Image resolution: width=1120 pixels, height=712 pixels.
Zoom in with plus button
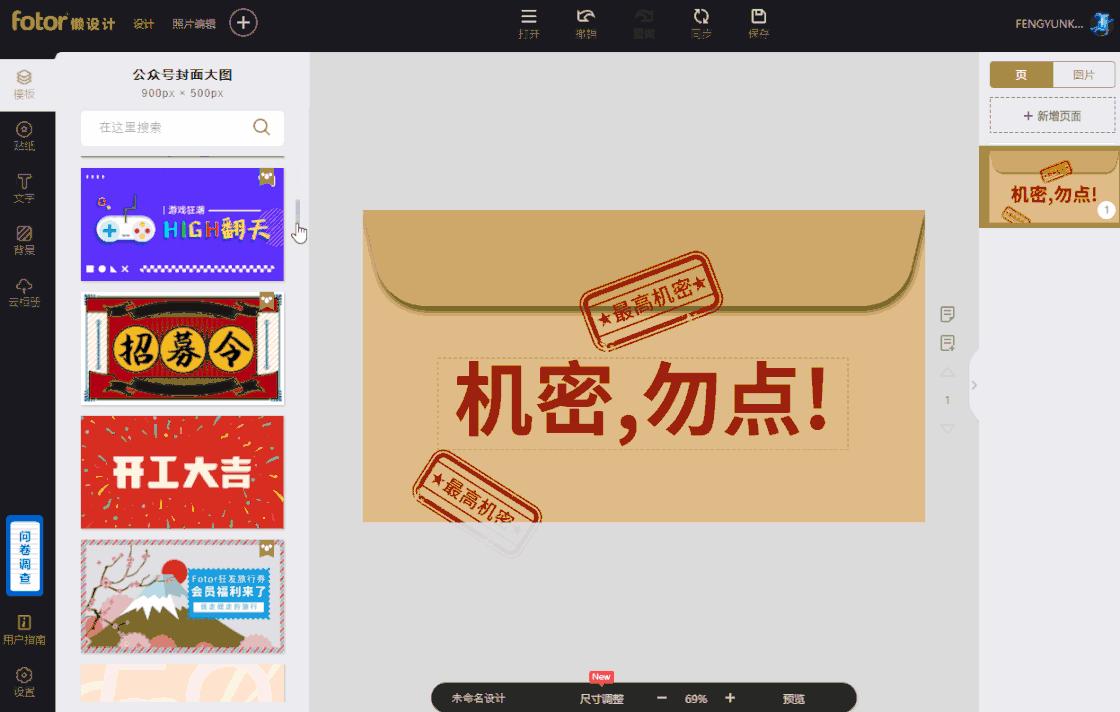[x=730, y=698]
